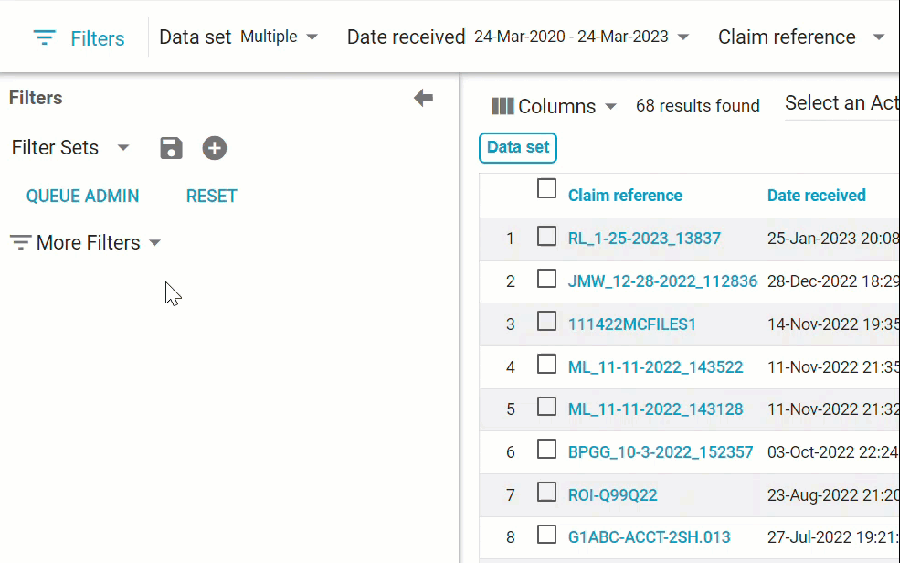Tick the checkbox for ROI-Q99Q22
900x563 pixels.
point(546,493)
